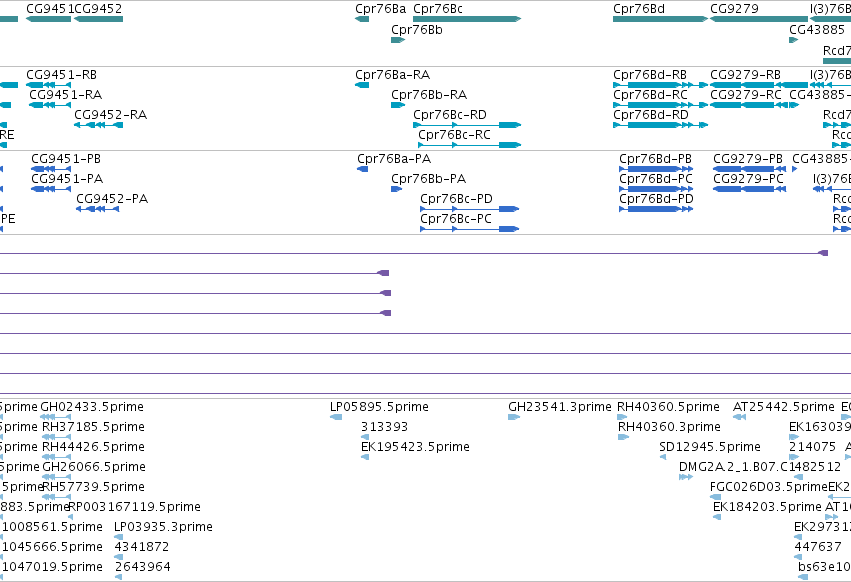Click transcript Cpr76Bd-RC label
Screen dimensions: 851x582
tap(650, 94)
